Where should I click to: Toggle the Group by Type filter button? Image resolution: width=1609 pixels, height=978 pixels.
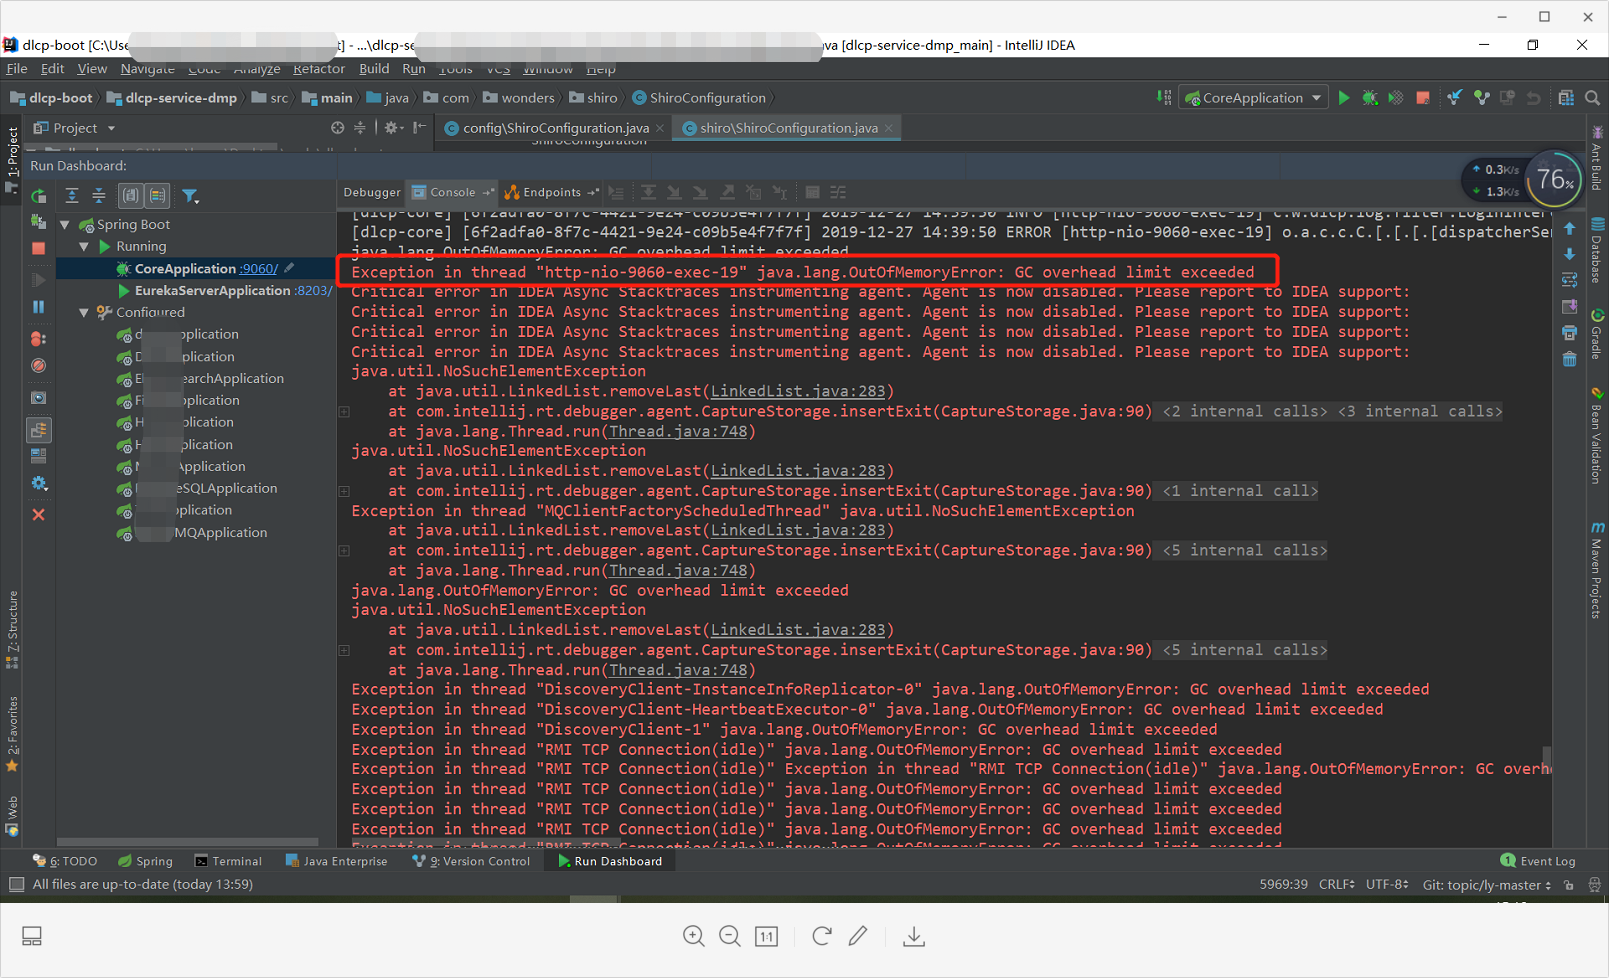(155, 196)
